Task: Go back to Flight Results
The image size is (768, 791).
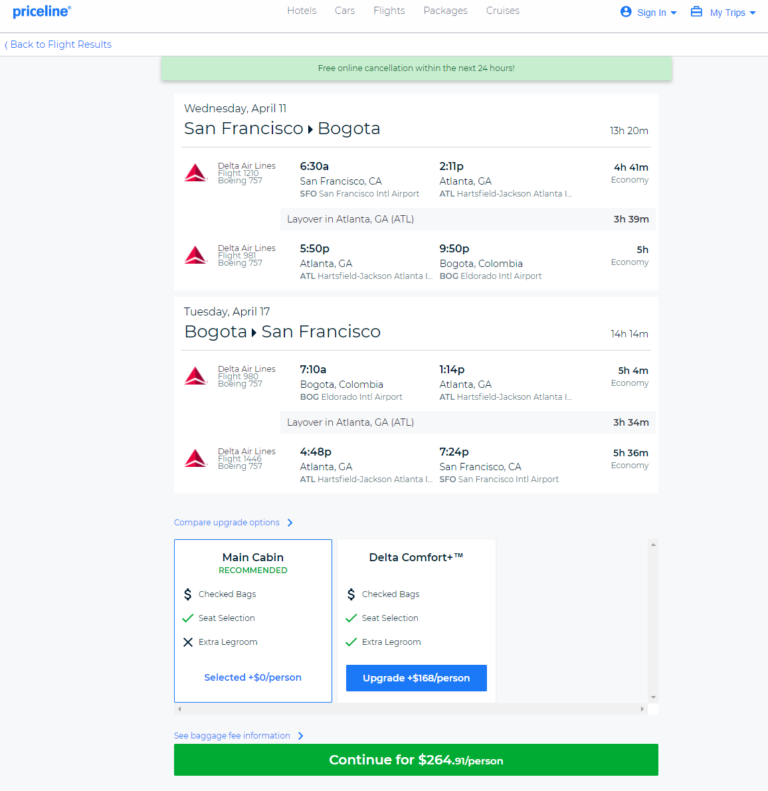Action: tap(58, 44)
